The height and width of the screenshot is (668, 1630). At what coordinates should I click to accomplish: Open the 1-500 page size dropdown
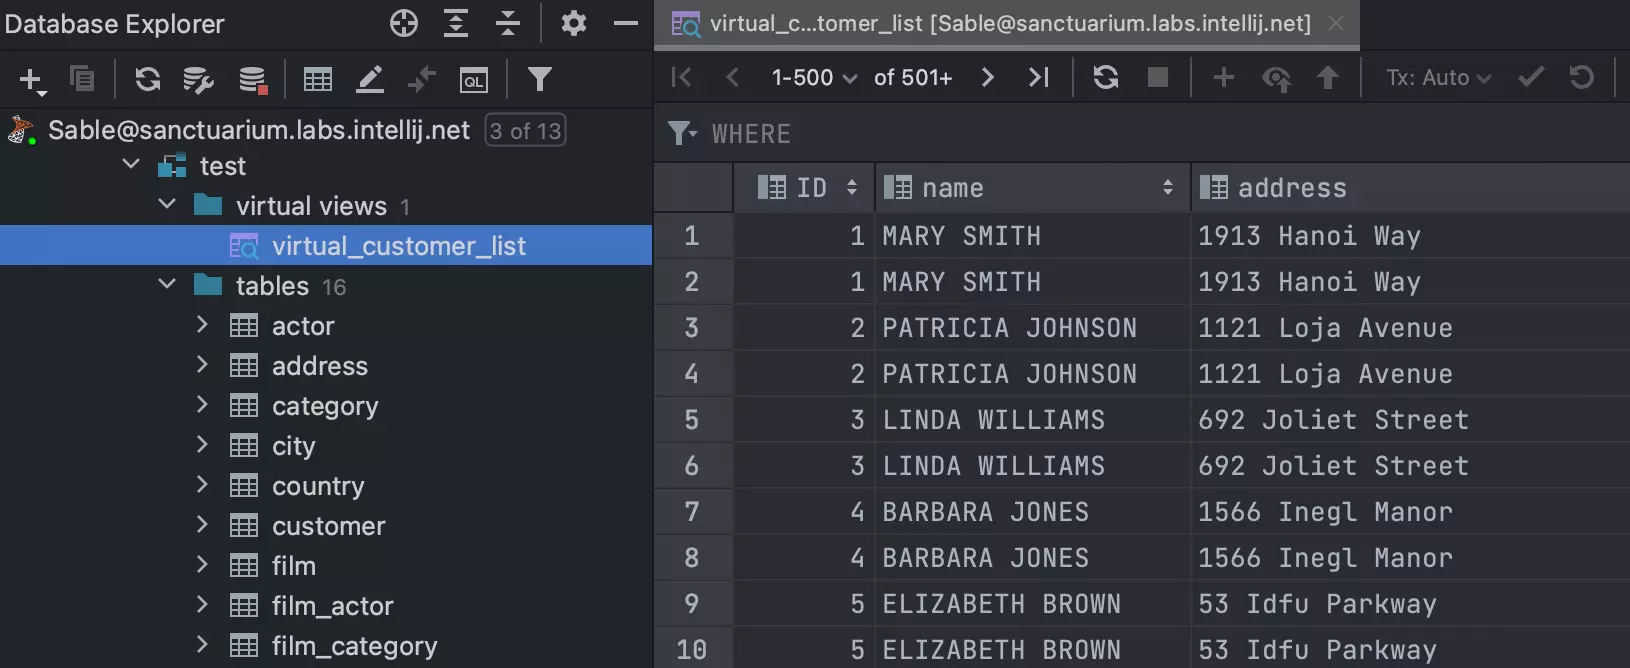(x=813, y=77)
